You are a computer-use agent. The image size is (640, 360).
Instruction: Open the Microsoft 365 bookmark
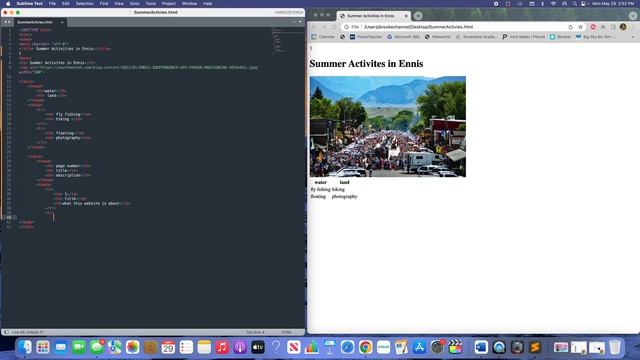(x=403, y=37)
